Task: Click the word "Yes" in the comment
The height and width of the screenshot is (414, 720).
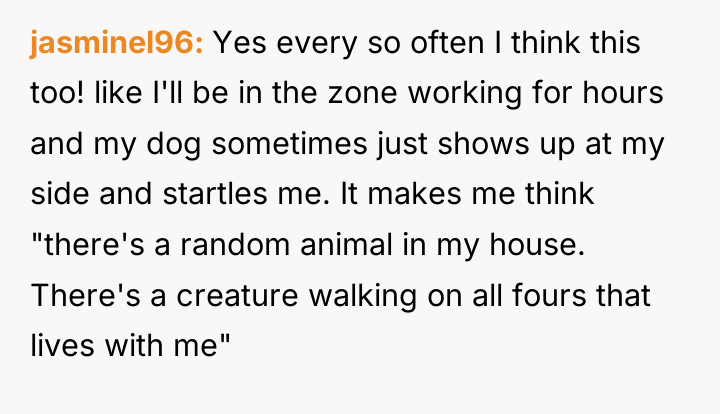Action: (x=240, y=43)
